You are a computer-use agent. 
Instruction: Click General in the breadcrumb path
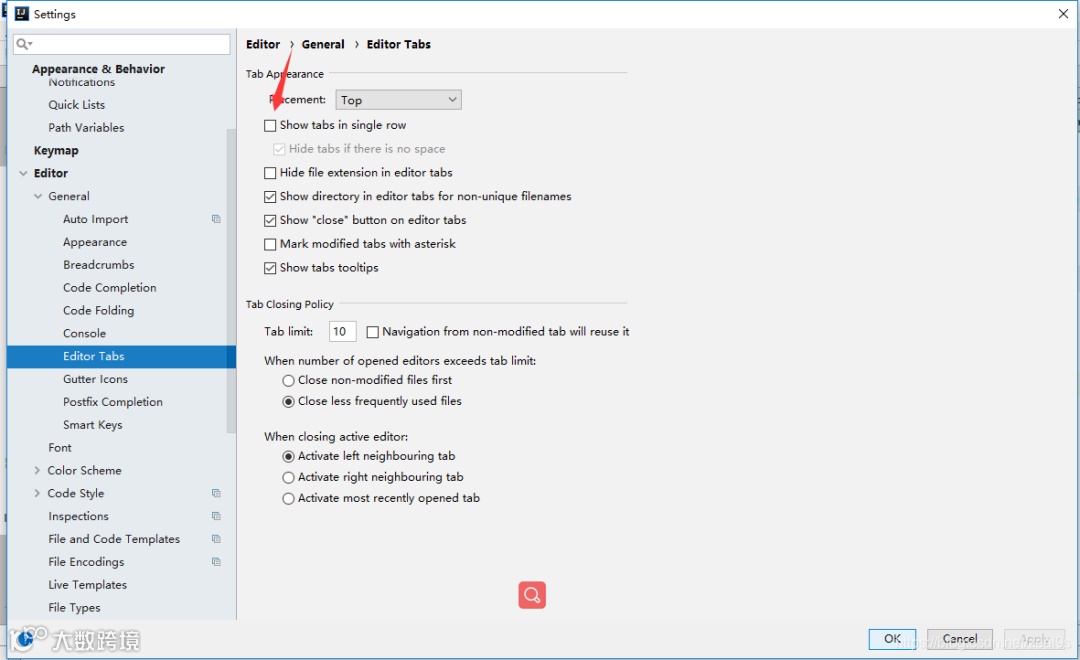click(x=323, y=44)
